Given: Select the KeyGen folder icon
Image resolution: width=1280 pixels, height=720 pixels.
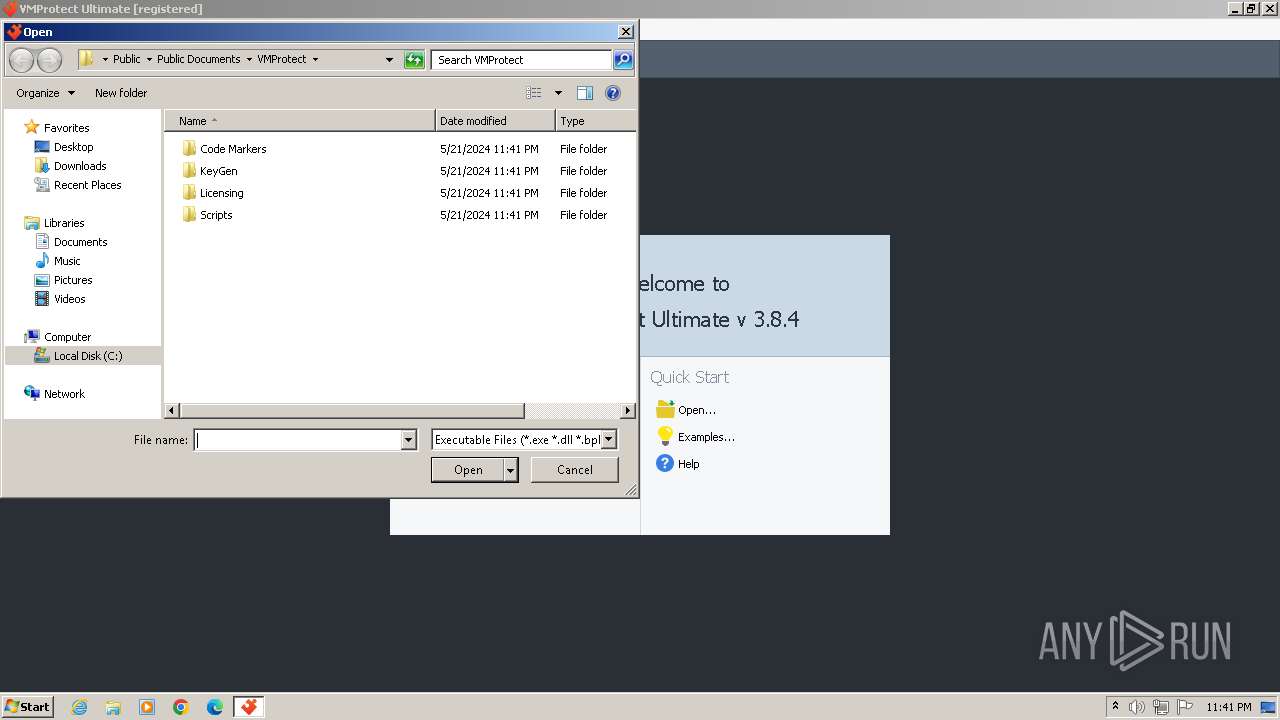Looking at the screenshot, I should 189,170.
